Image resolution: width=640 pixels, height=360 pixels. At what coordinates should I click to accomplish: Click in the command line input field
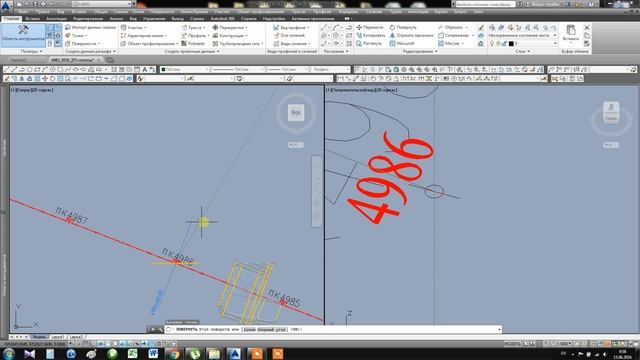click(332, 329)
